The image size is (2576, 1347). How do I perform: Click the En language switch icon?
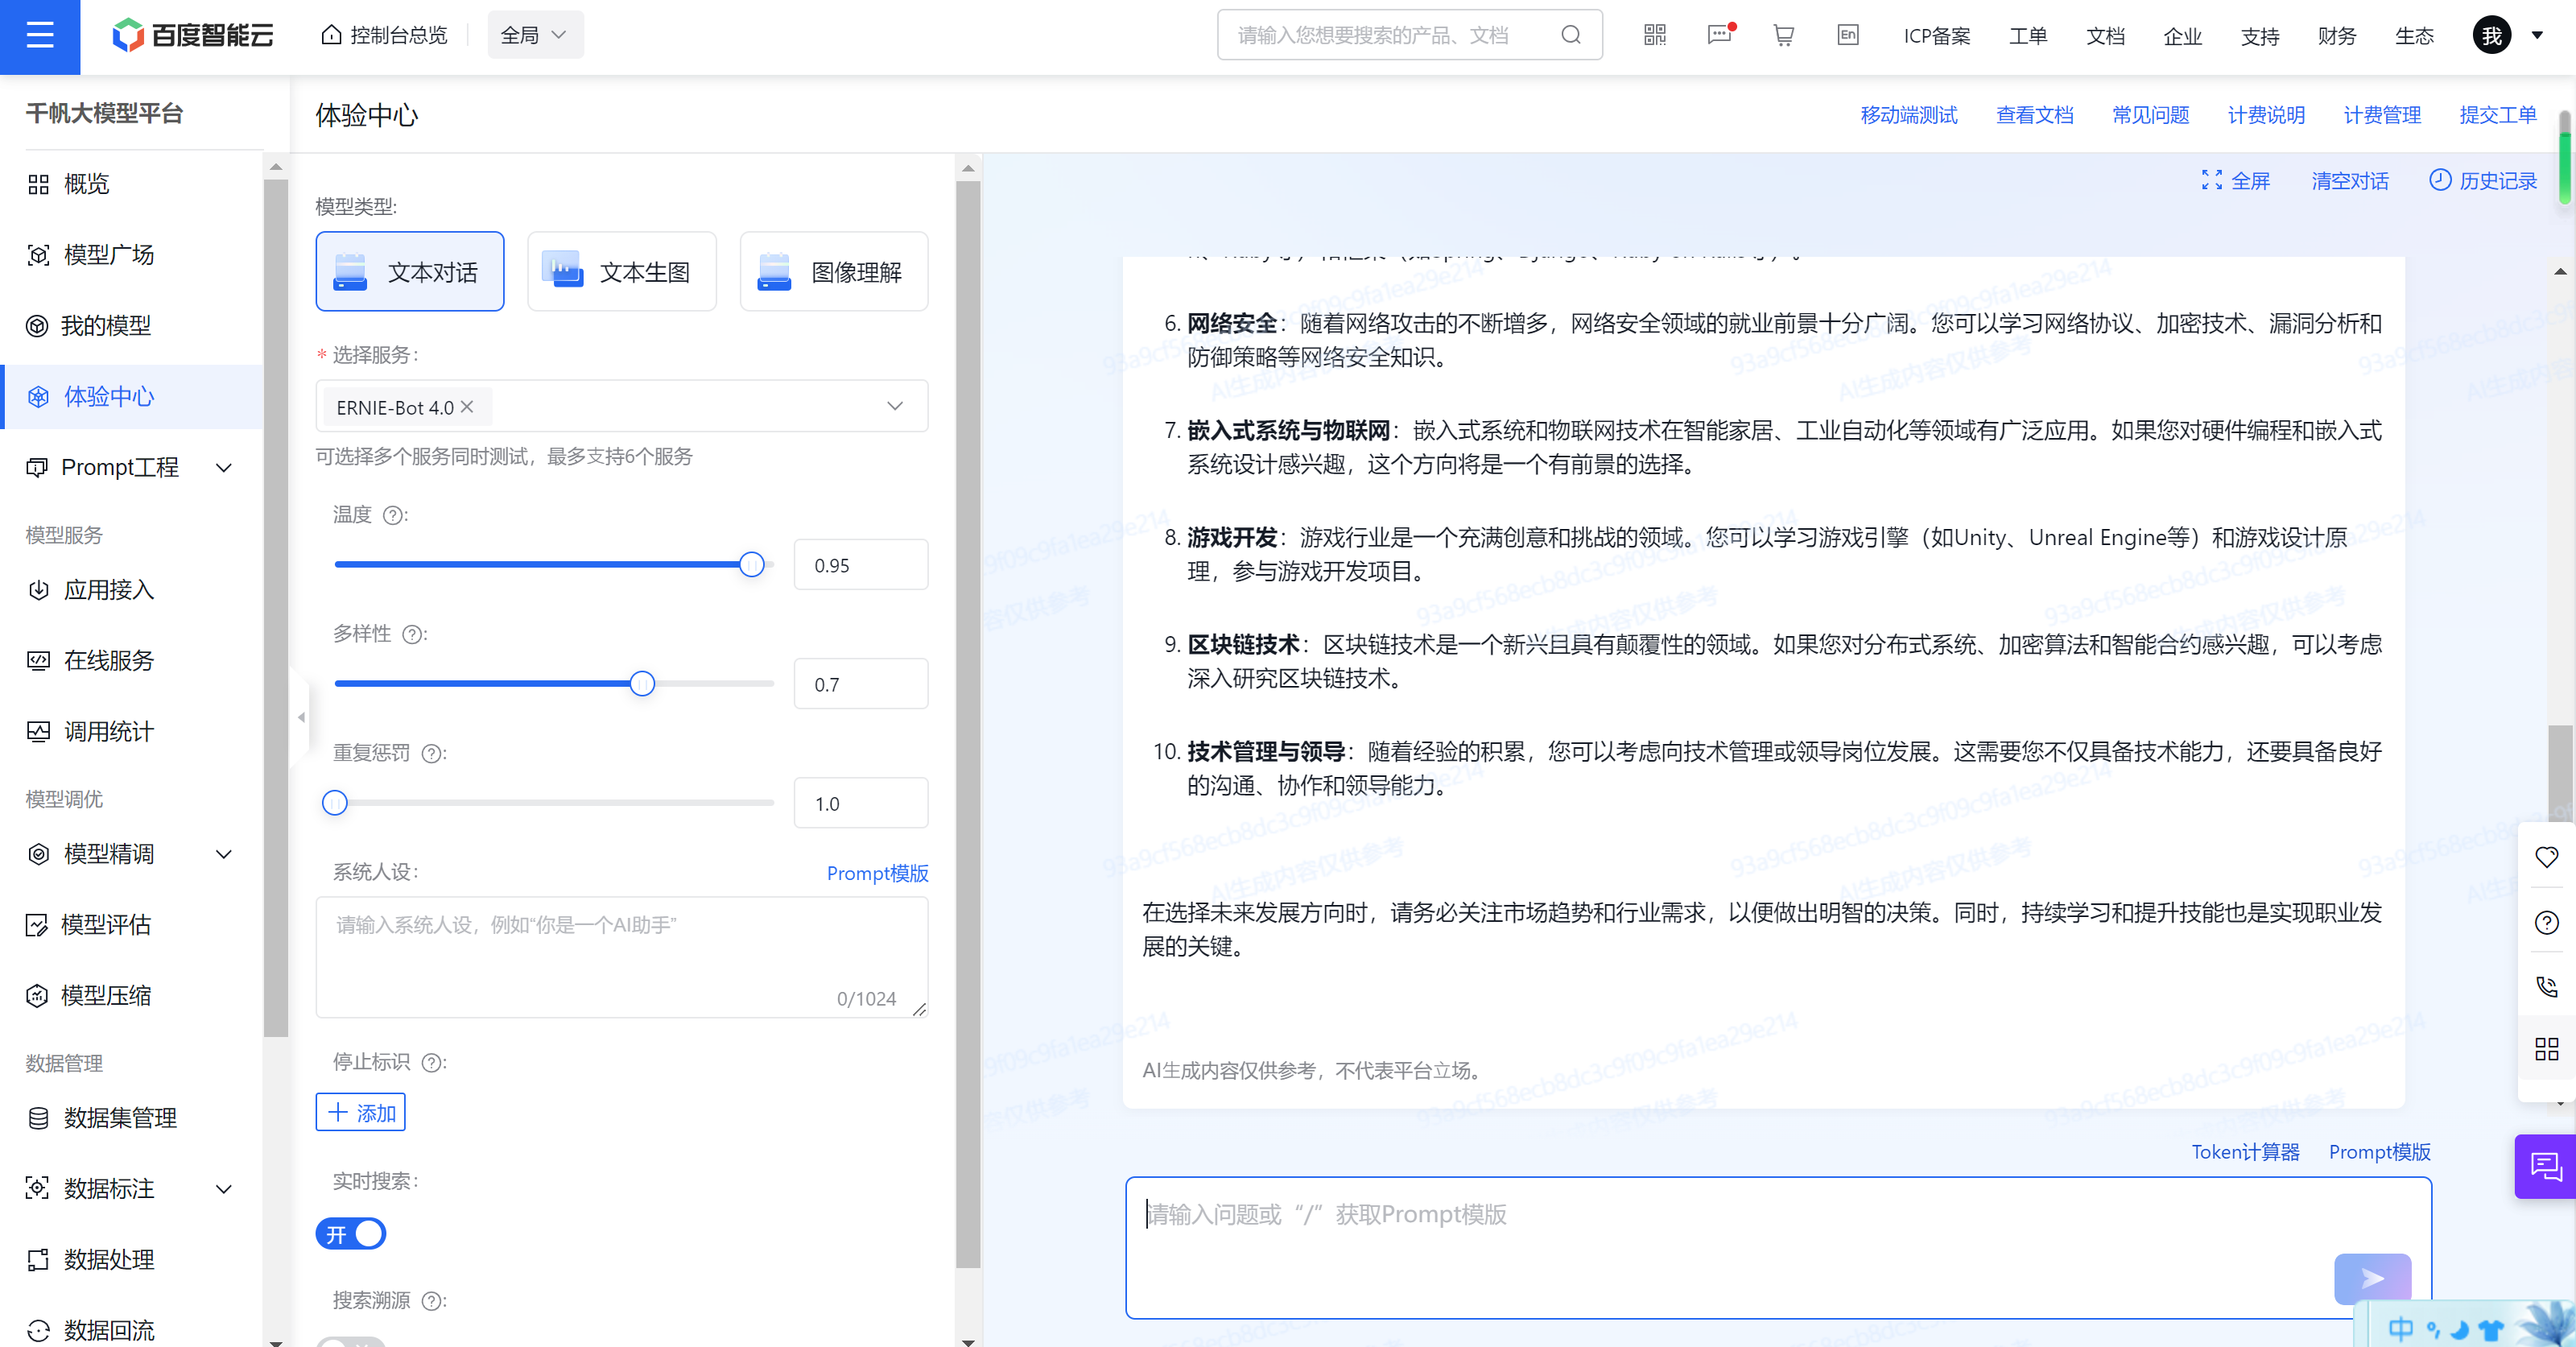pos(1847,34)
